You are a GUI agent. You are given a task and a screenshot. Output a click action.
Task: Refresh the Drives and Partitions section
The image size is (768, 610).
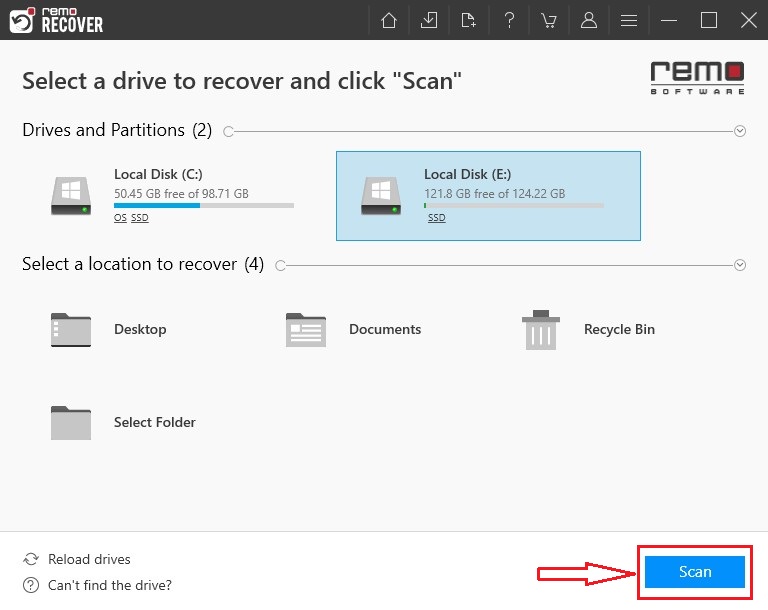coord(228,131)
